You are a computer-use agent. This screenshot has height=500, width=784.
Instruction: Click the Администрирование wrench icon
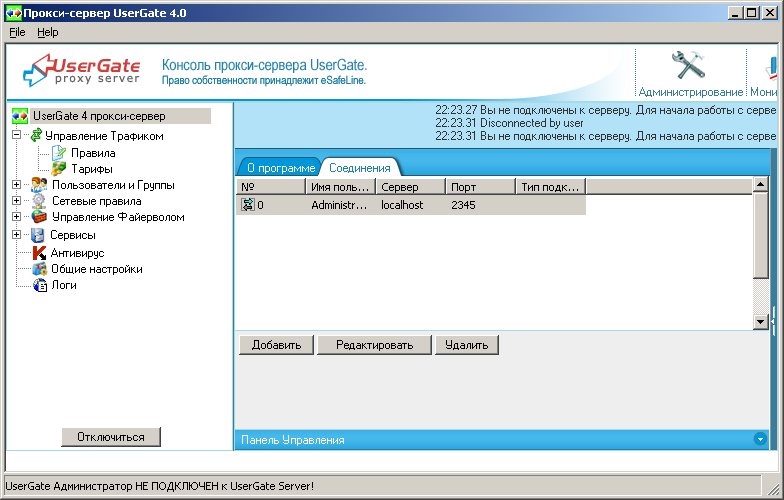pos(689,66)
